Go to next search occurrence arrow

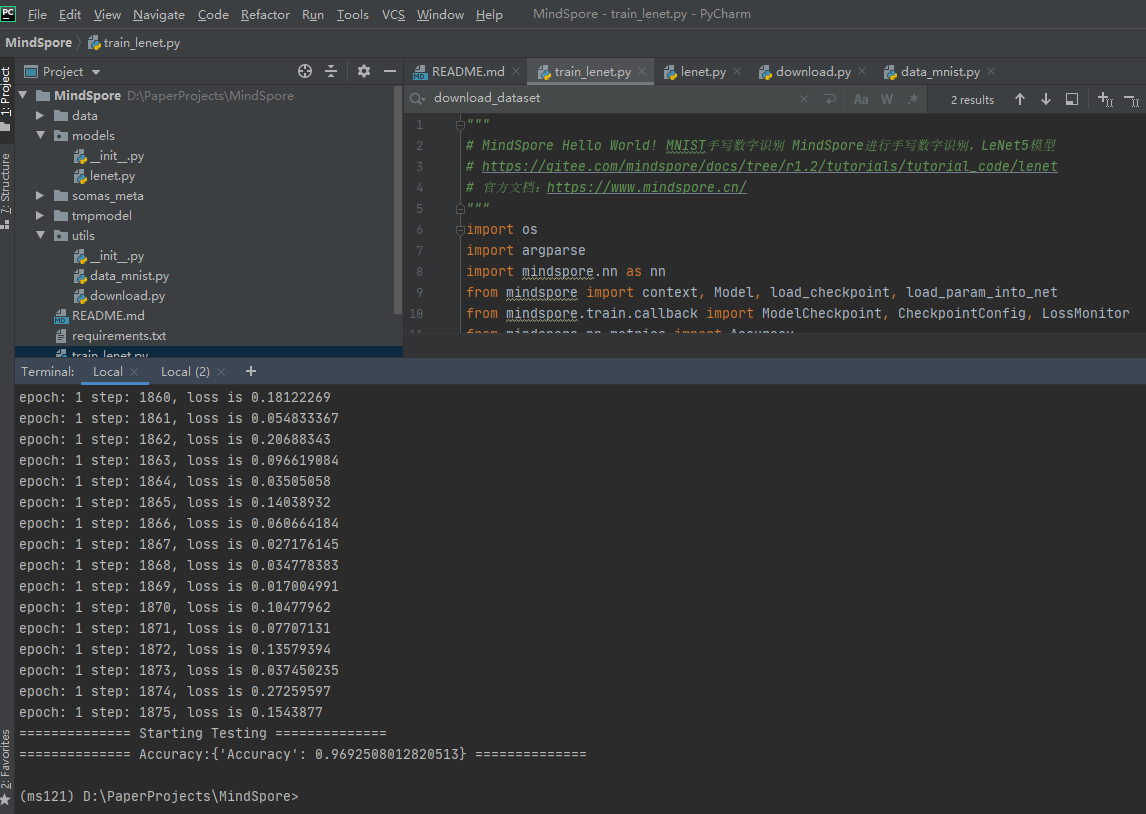point(1046,99)
